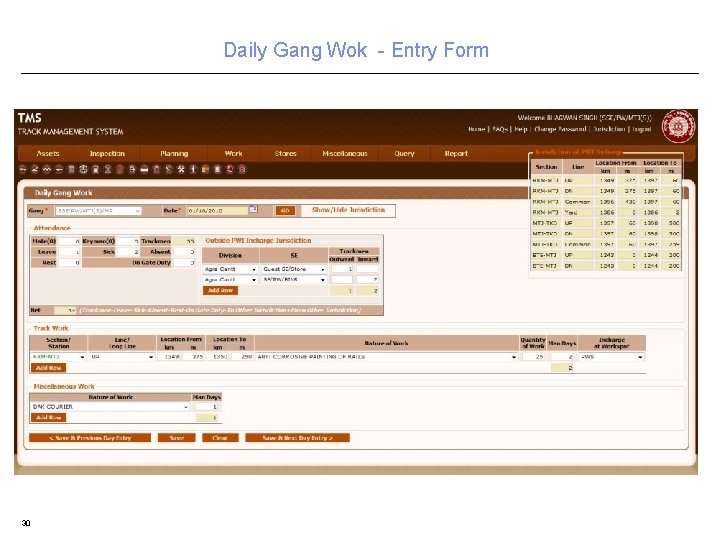The height and width of the screenshot is (540, 720).
Task: Click the Indian Railways emblem logo
Action: coord(678,126)
